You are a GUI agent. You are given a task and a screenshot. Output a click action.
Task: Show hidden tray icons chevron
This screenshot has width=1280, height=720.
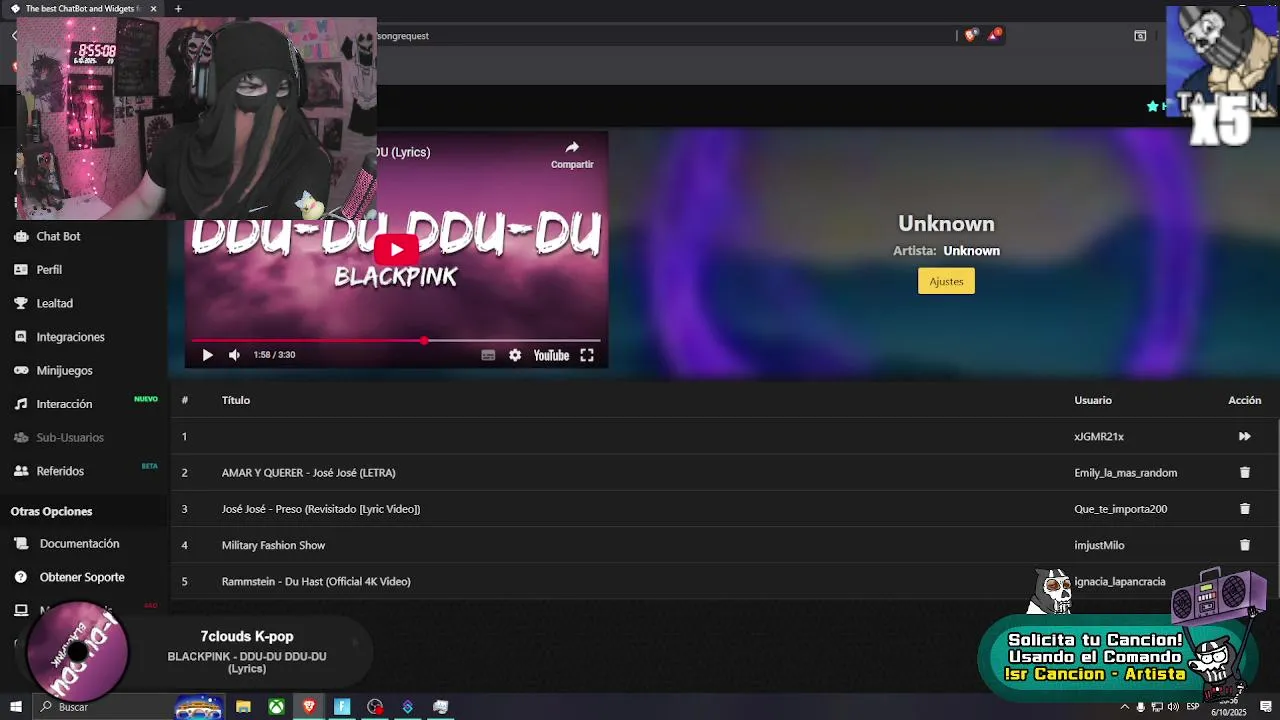pos(1124,707)
